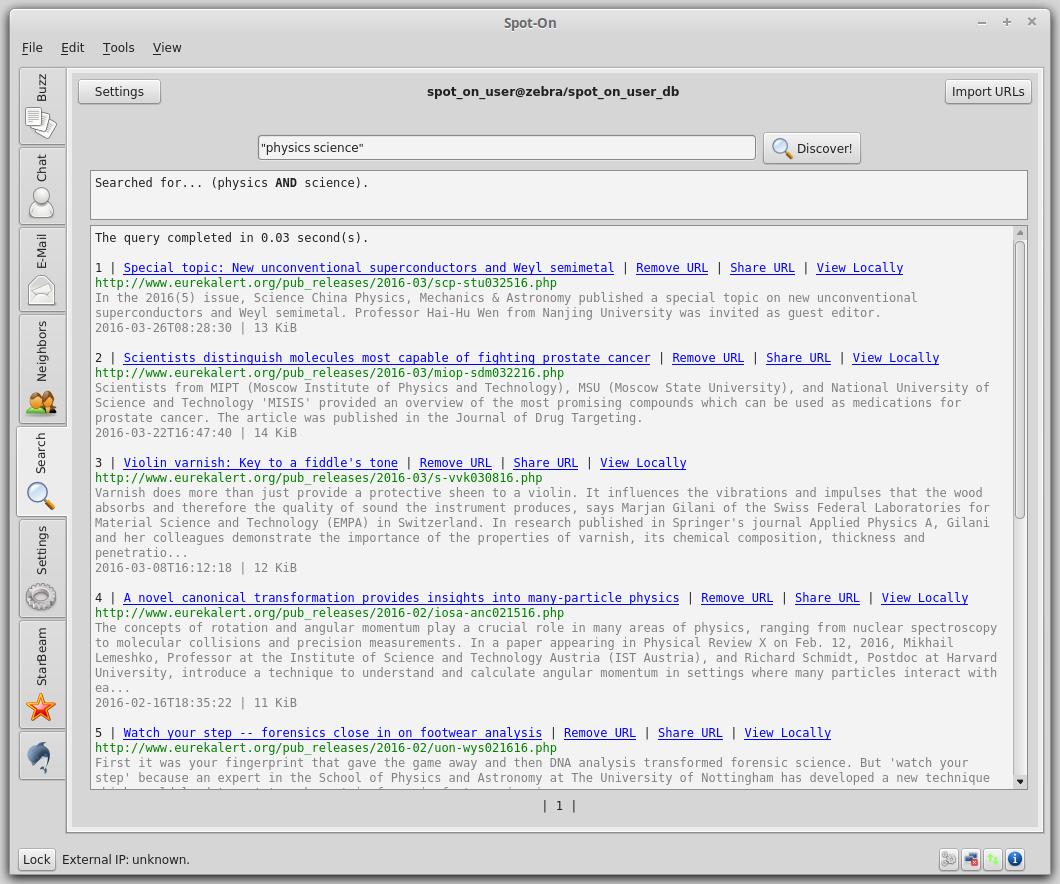Click the Import URLs button
The image size is (1060, 884).
tap(987, 91)
